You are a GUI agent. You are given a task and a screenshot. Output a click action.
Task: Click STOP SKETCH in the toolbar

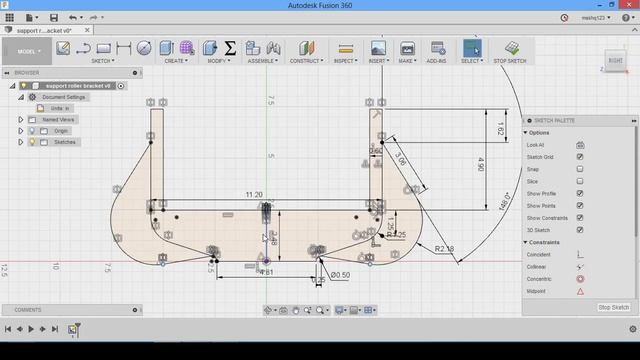click(510, 51)
